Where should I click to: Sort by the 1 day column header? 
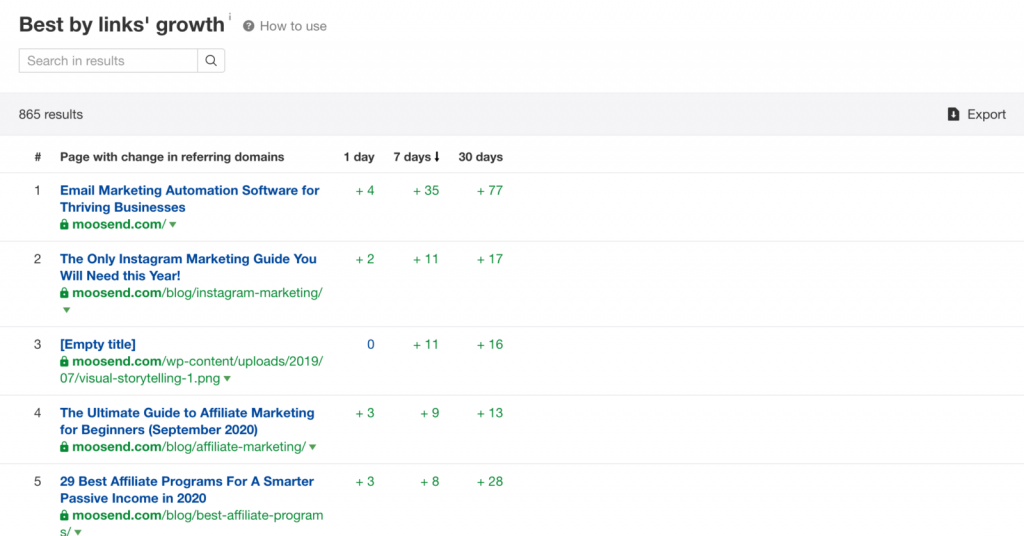pyautogui.click(x=358, y=157)
